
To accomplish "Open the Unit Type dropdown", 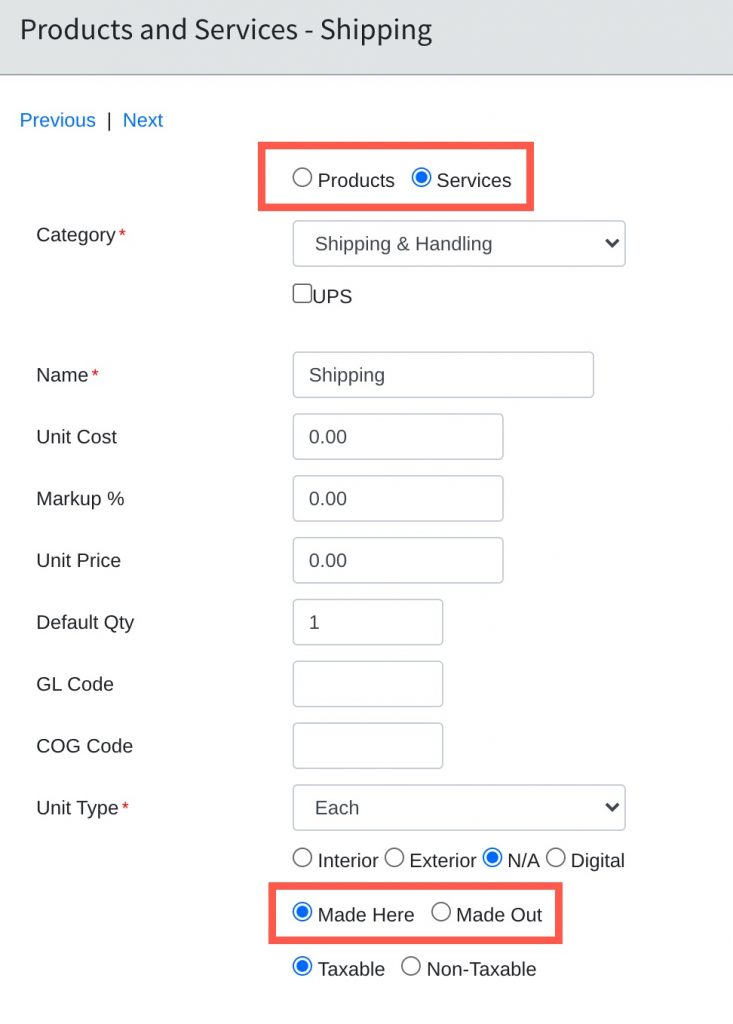I will tap(458, 807).
